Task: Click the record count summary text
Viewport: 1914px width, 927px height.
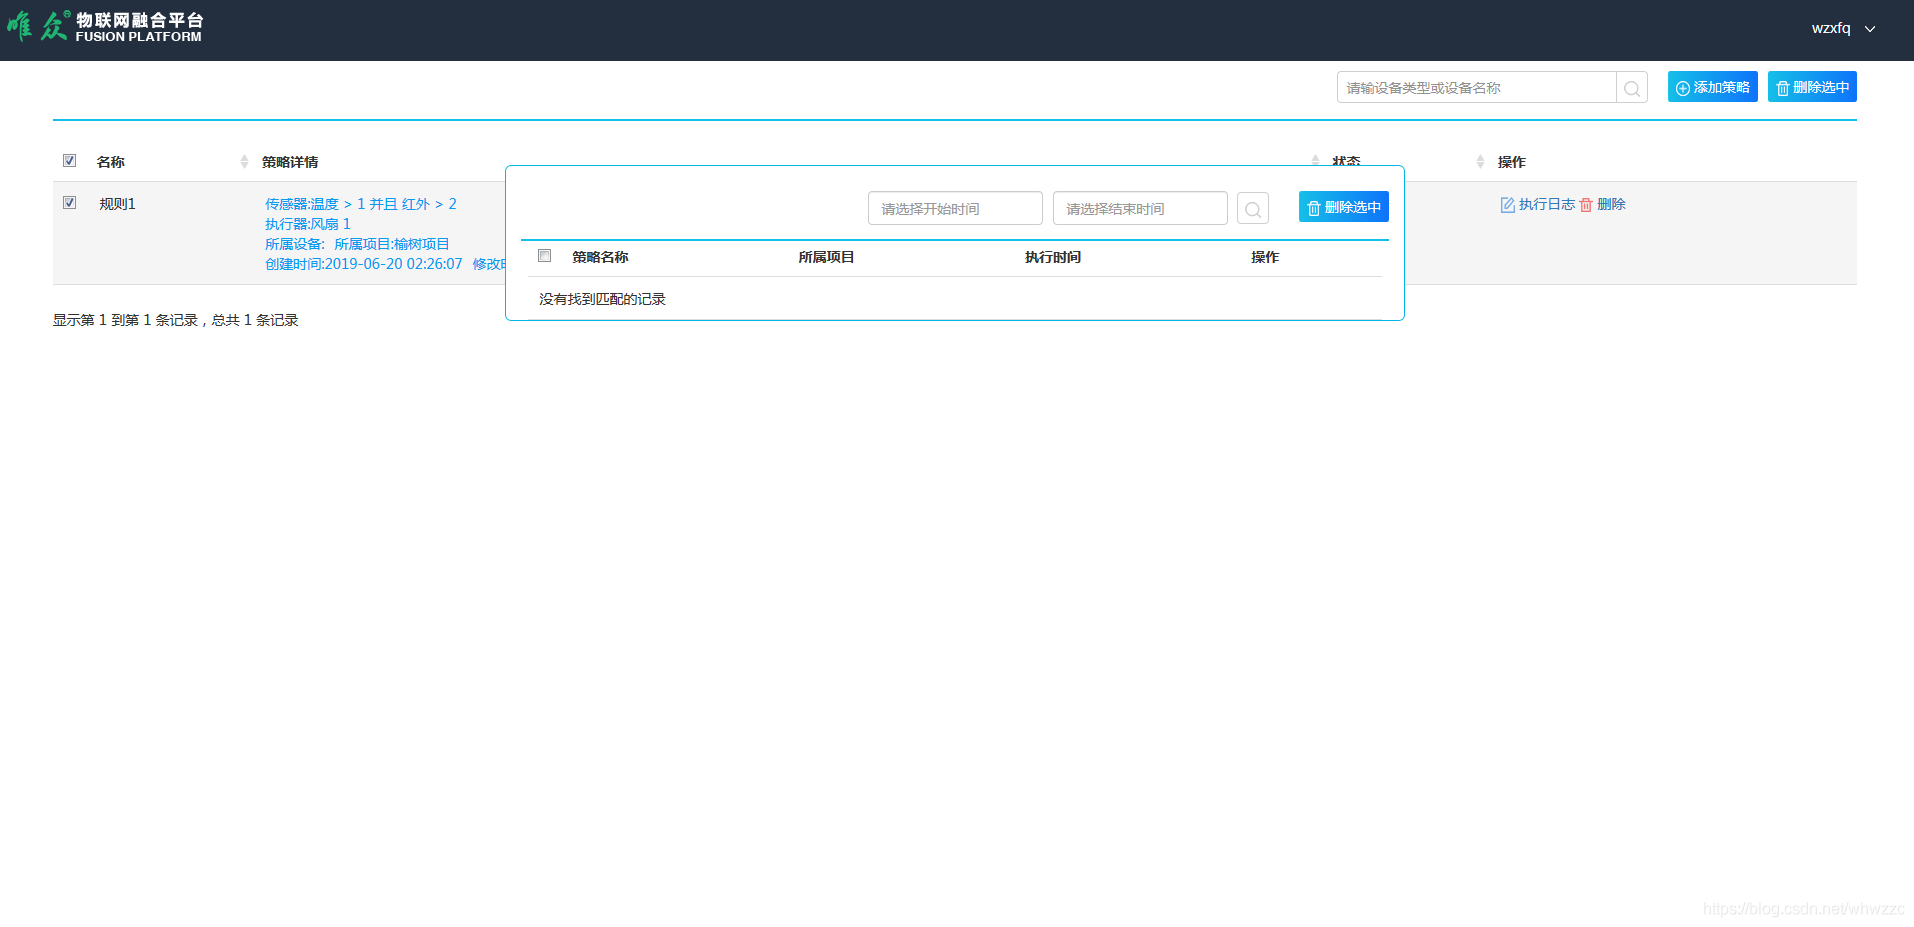Action: pos(176,320)
